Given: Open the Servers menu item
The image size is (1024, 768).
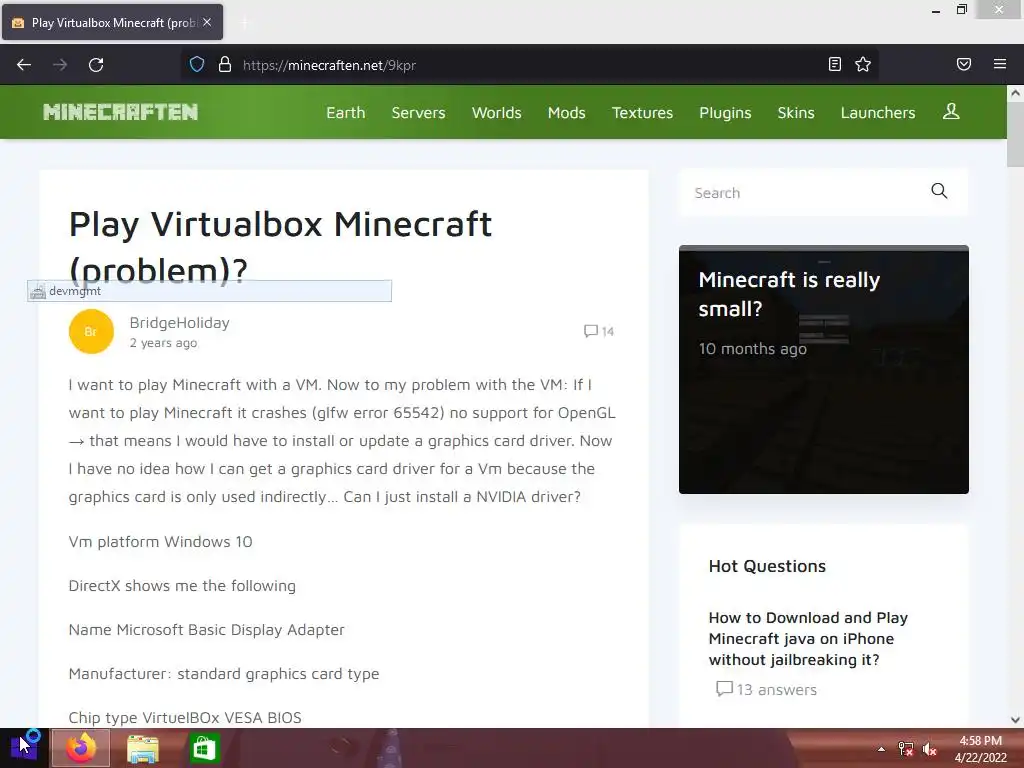Looking at the screenshot, I should click(x=418, y=112).
